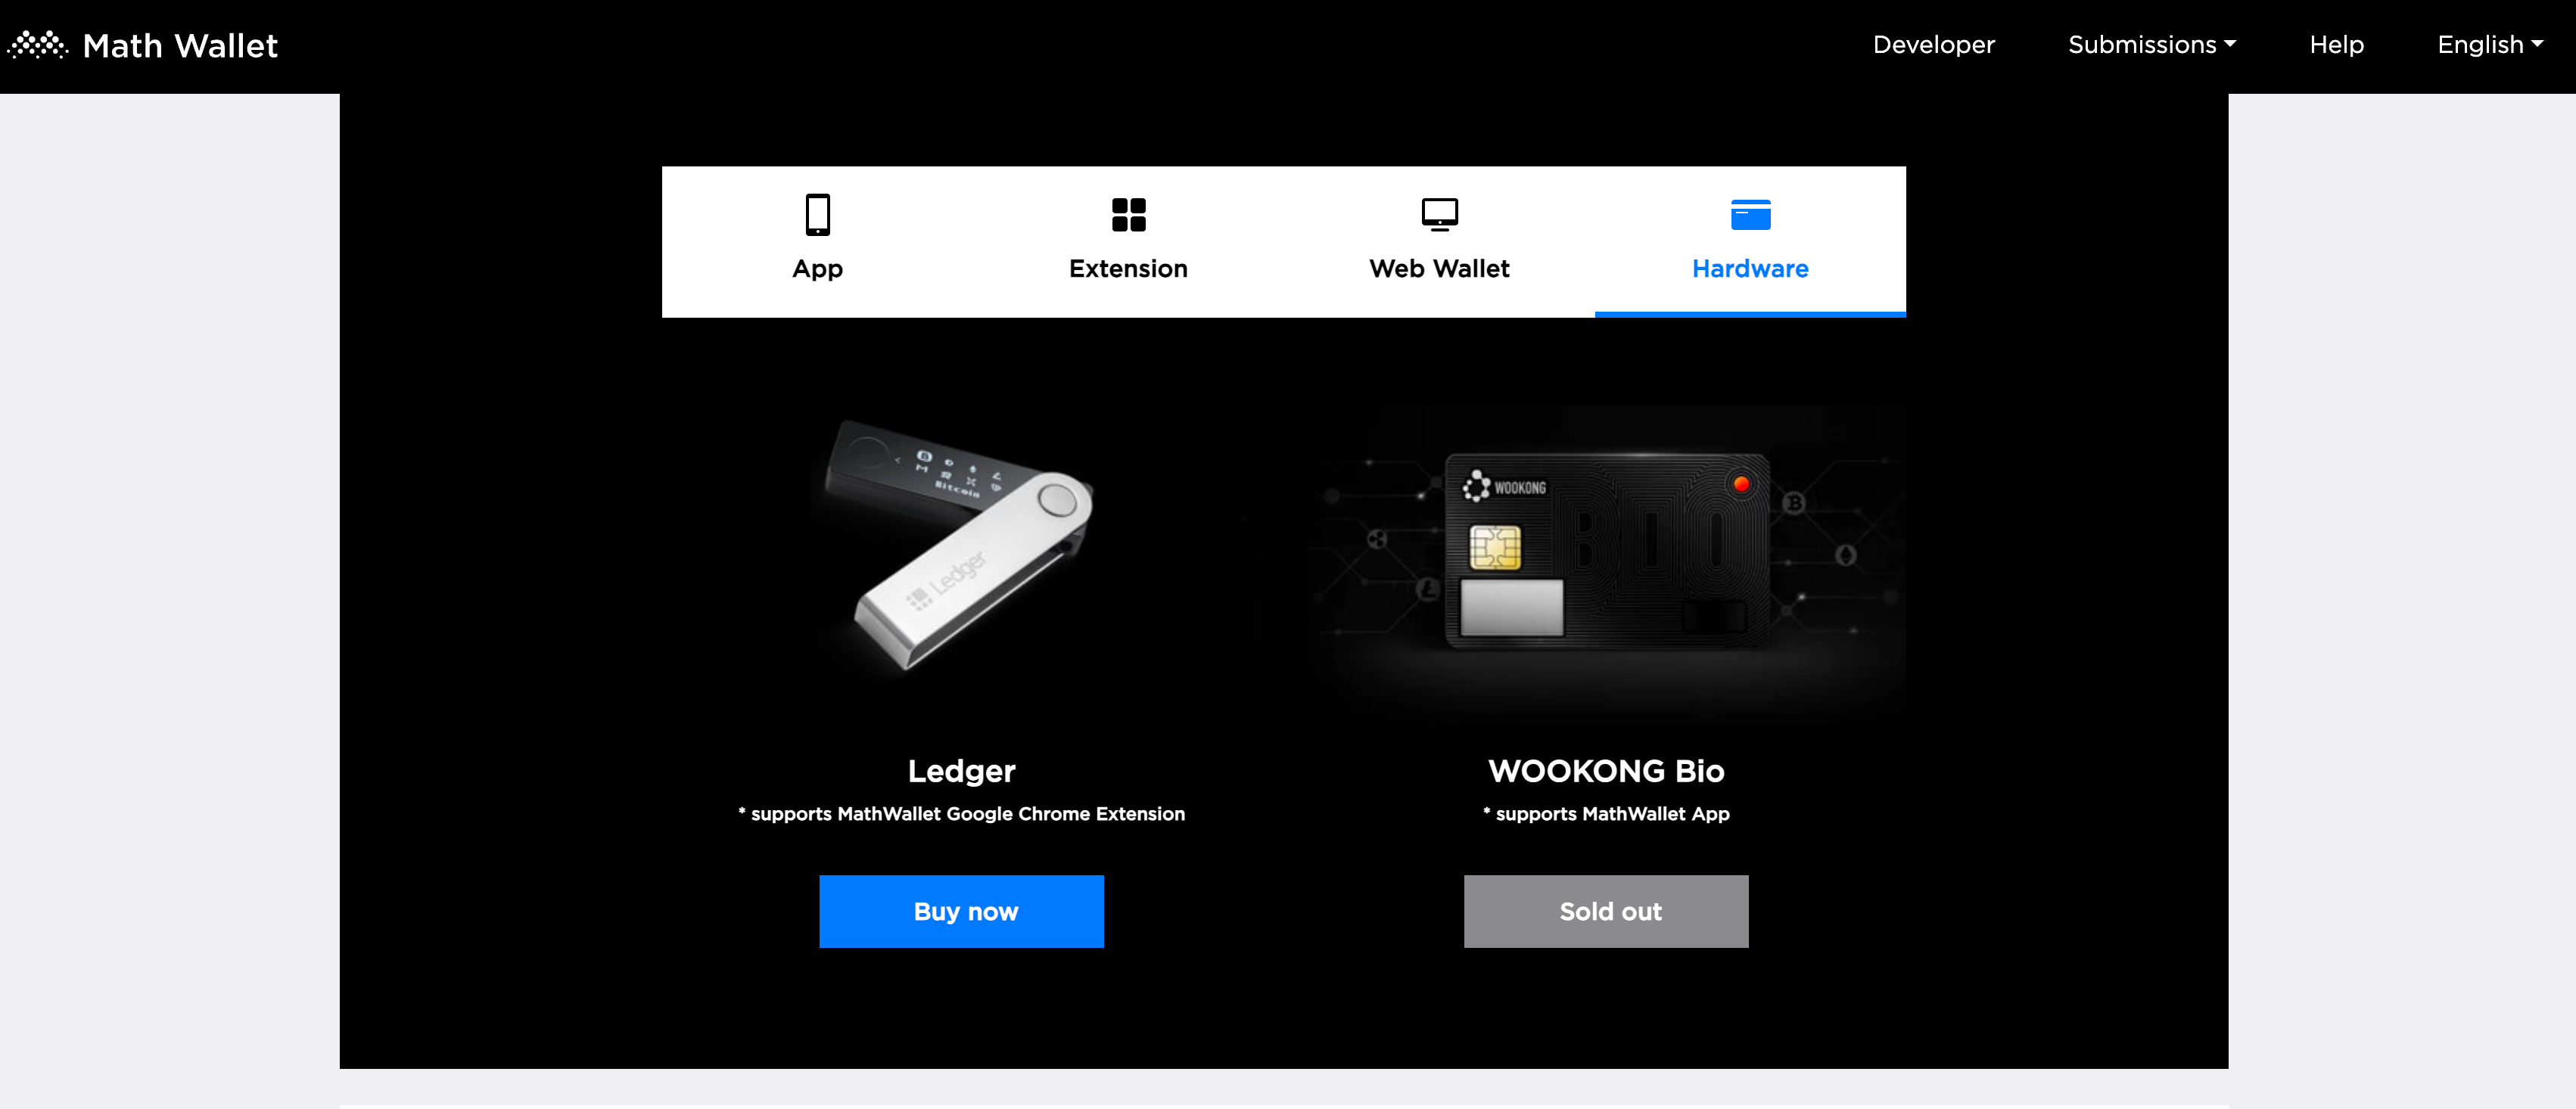
Task: Select the Hardware card icon
Action: coord(1750,214)
